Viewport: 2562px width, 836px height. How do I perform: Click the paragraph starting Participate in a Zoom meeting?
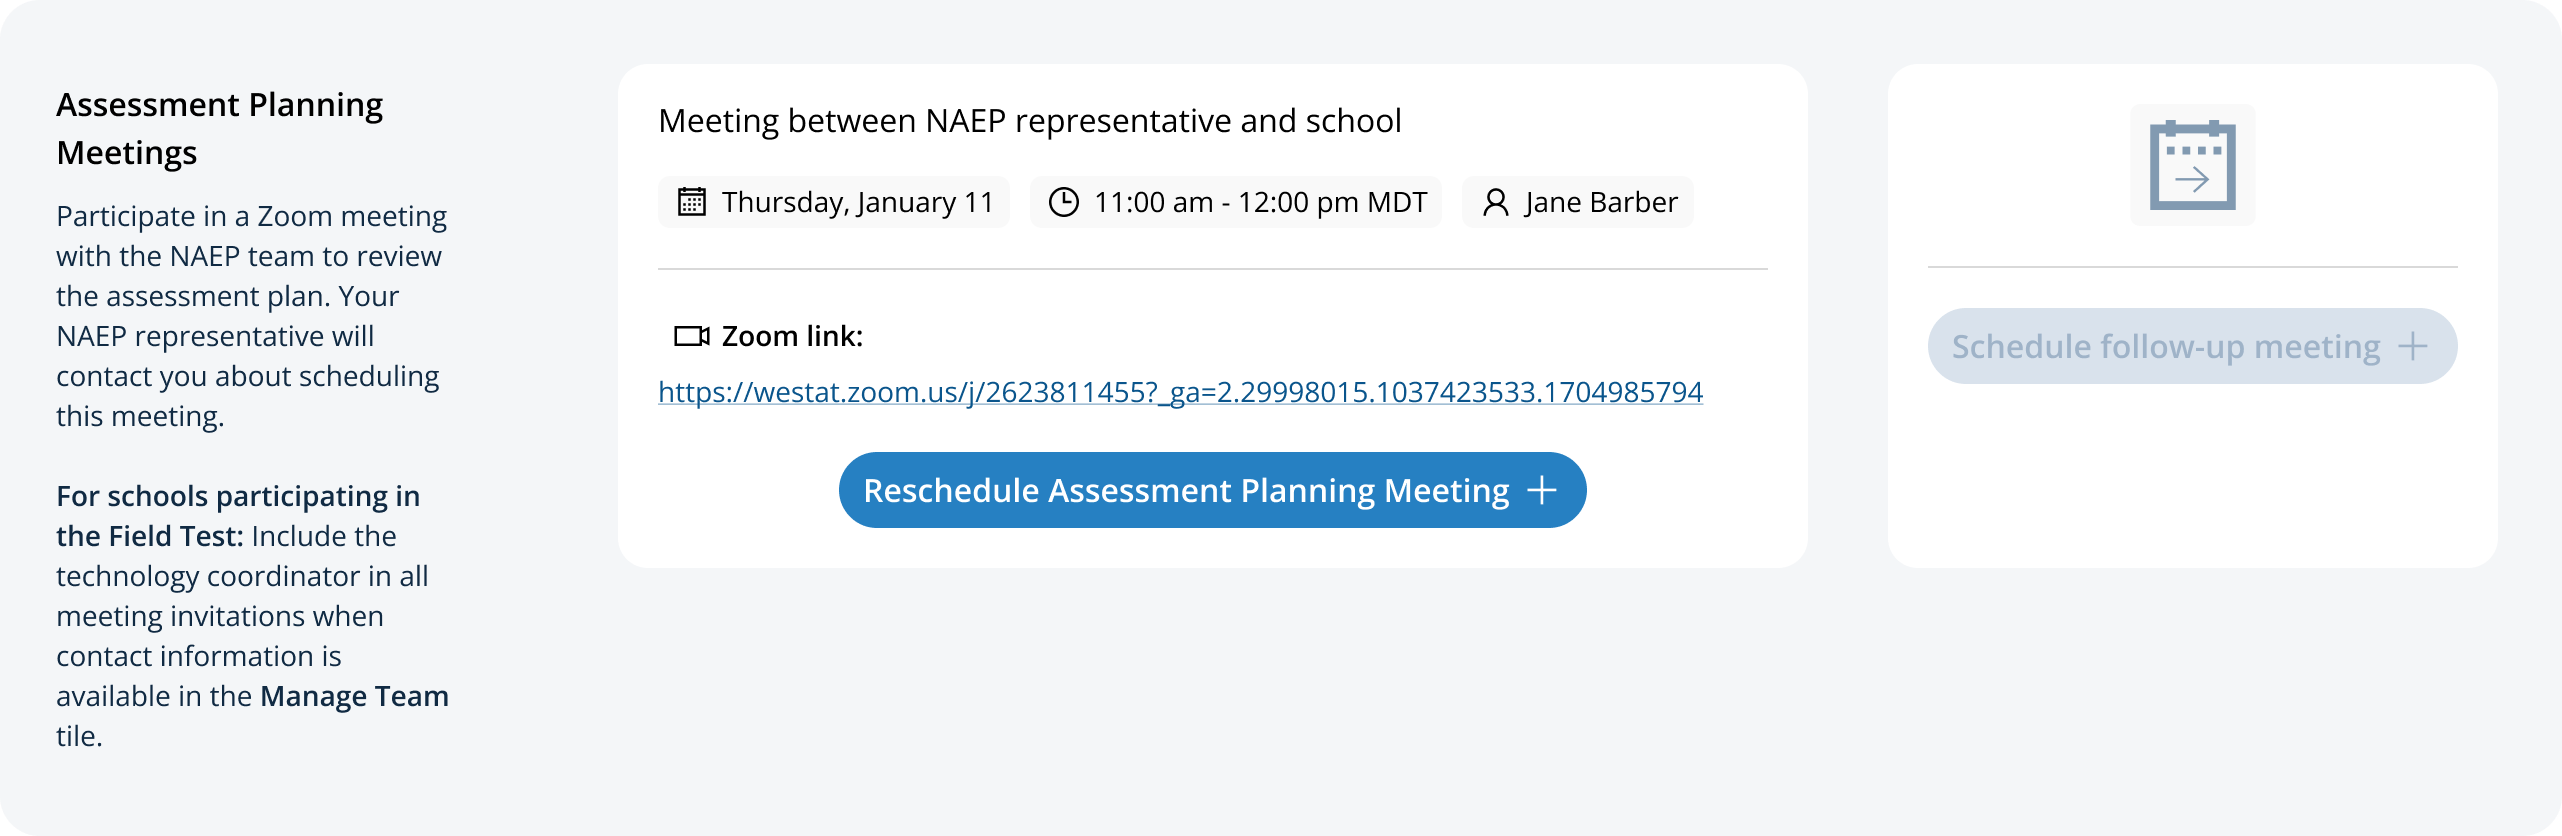pos(250,316)
